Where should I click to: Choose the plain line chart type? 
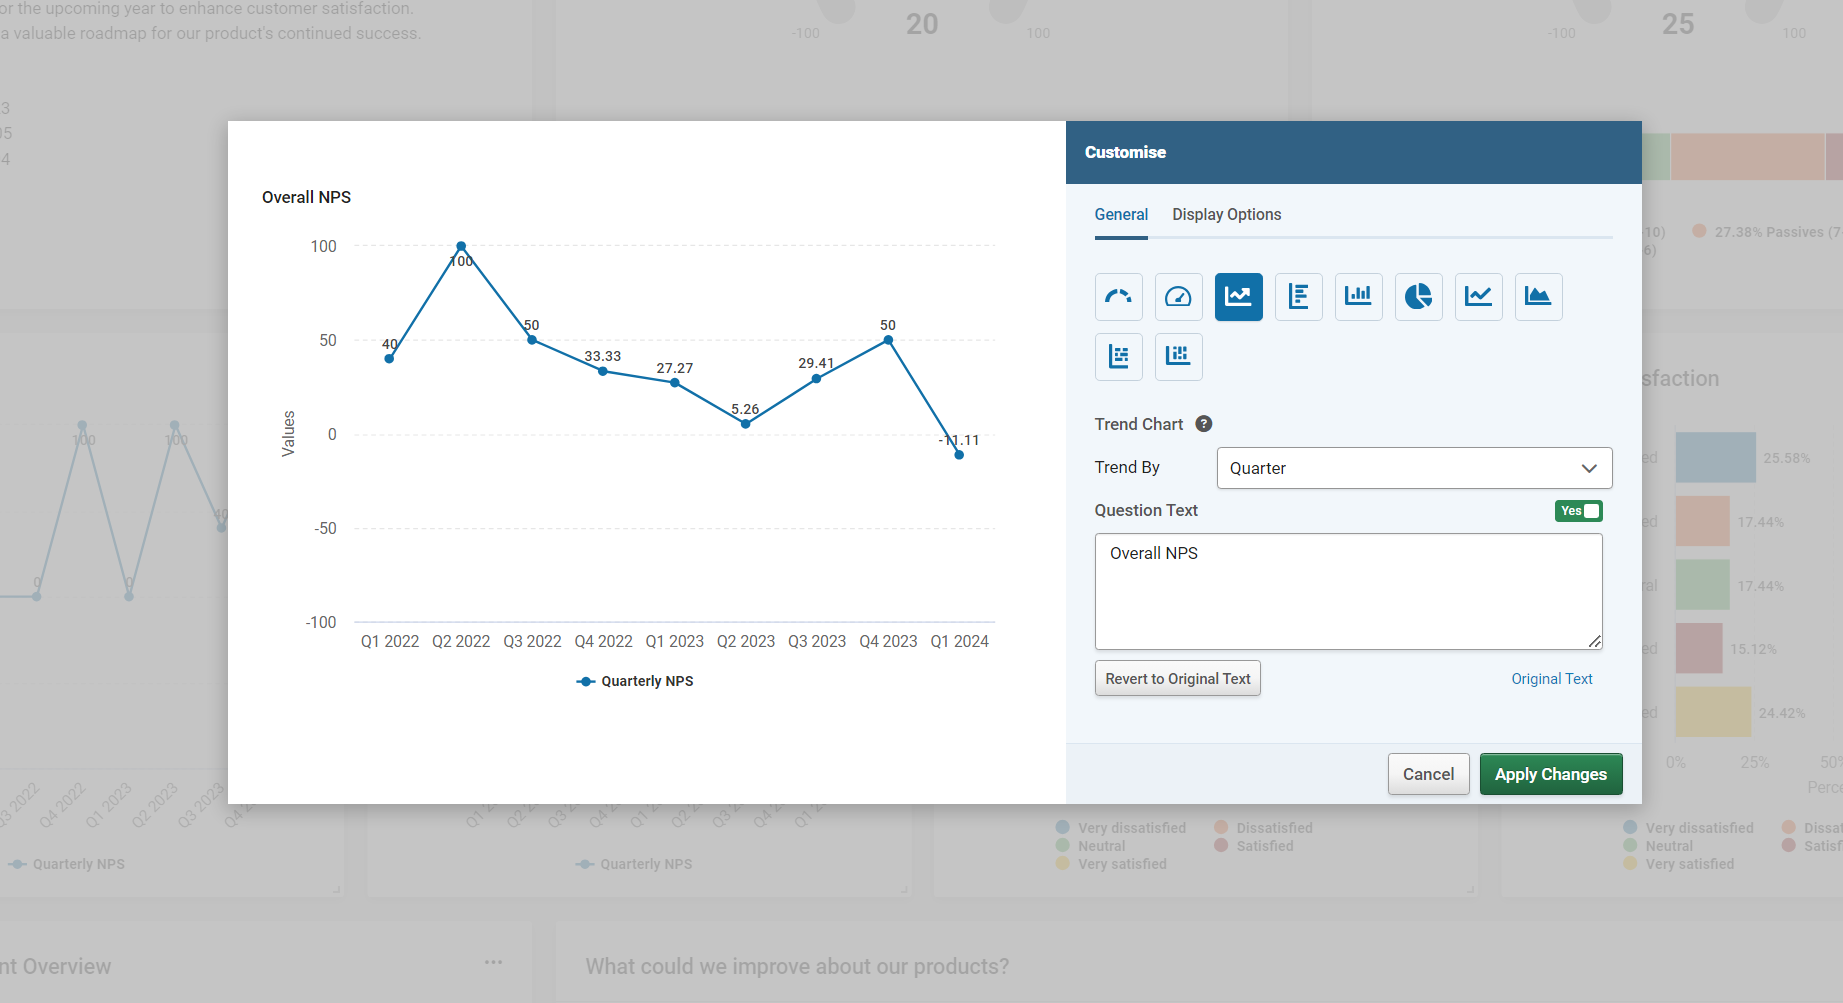[1478, 297]
